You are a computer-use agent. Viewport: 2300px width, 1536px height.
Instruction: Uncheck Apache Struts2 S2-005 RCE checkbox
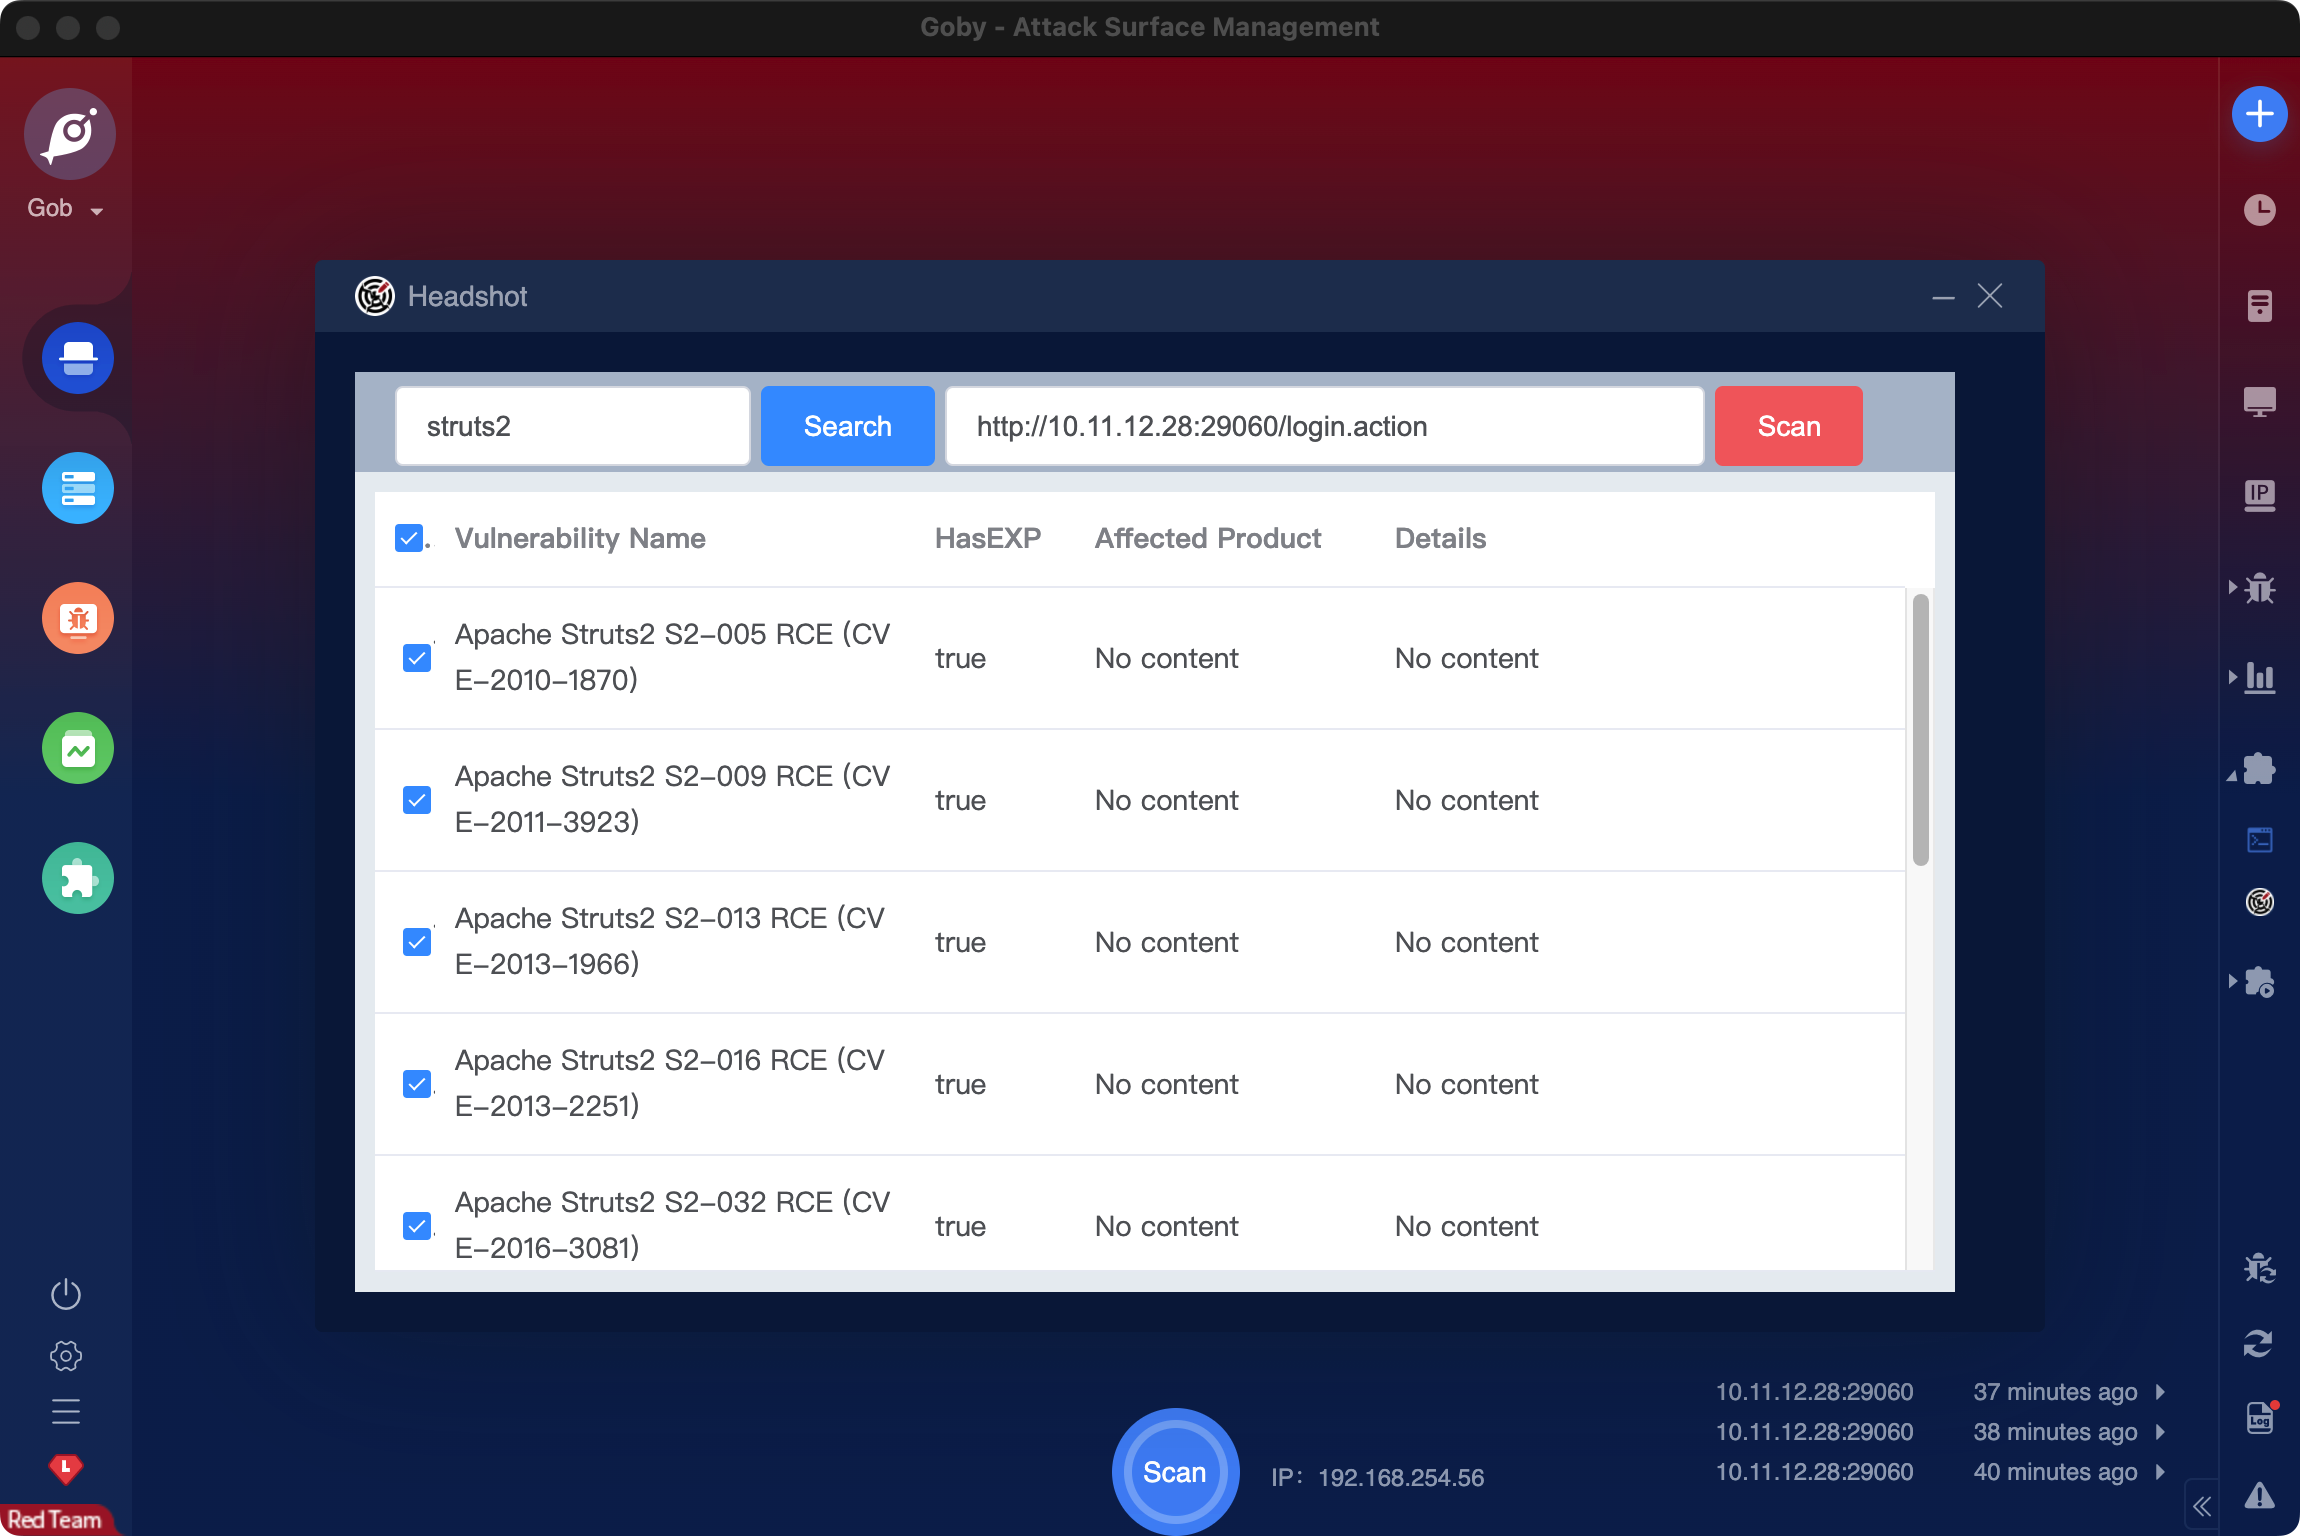pos(417,658)
